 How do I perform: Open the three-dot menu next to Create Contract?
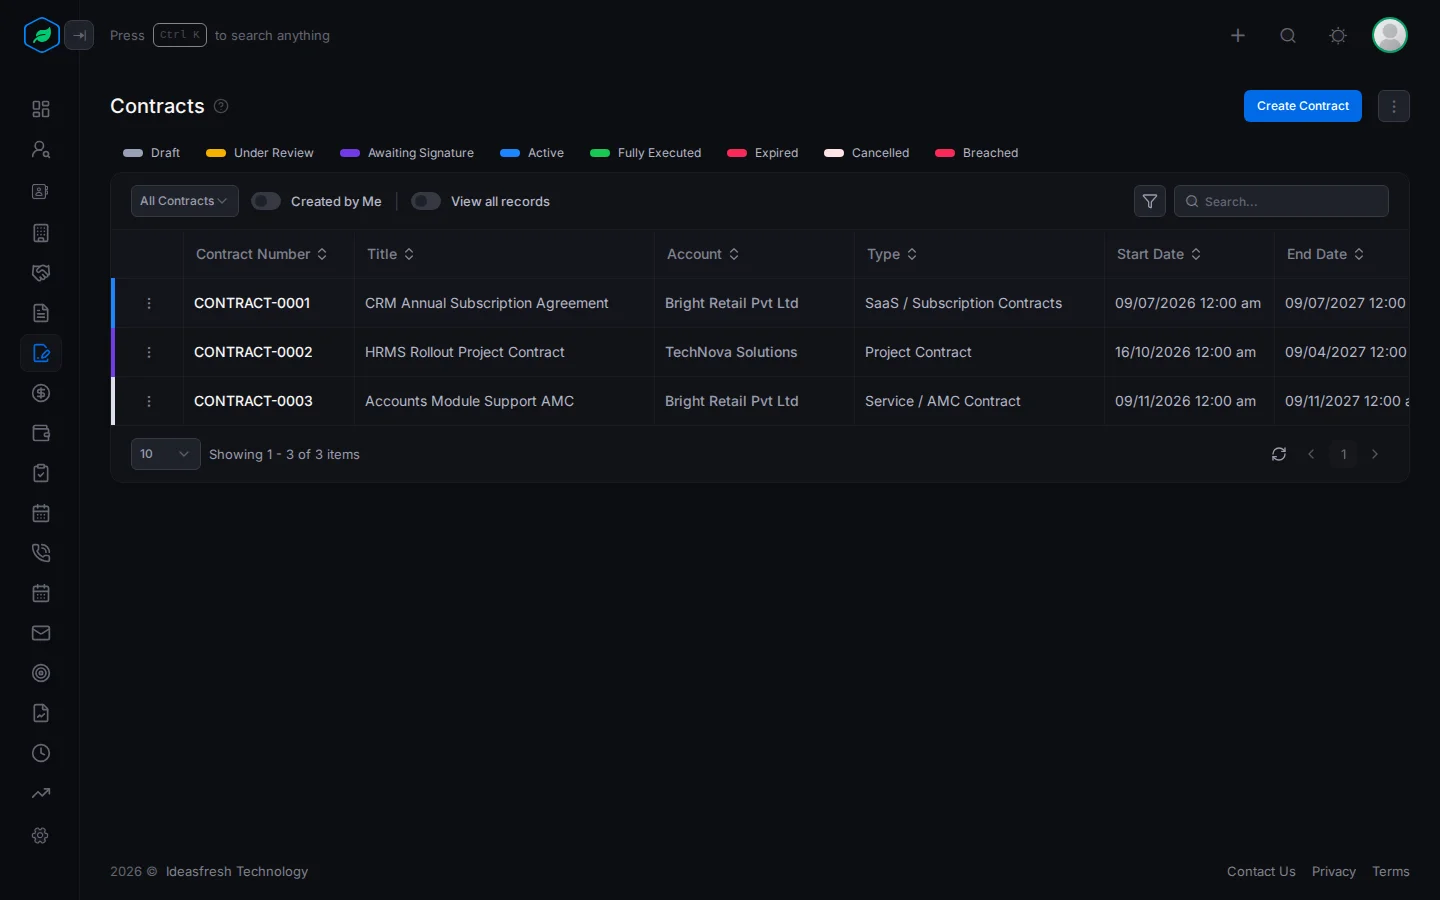pos(1394,106)
